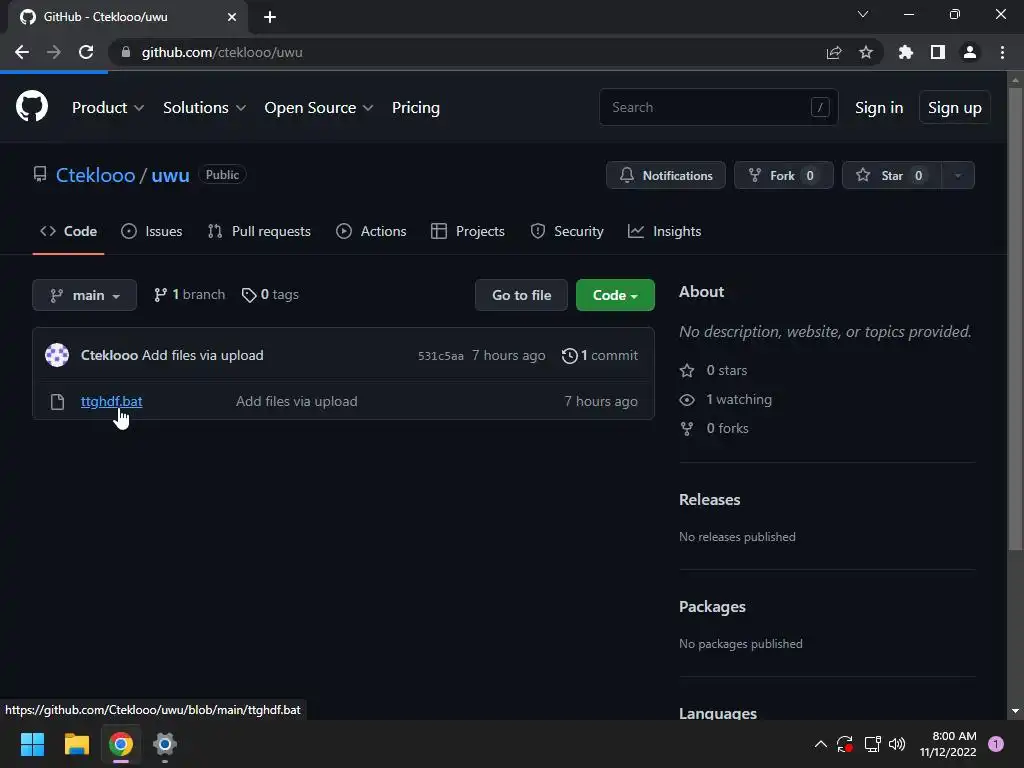This screenshot has width=1024, height=768.
Task: Expand the Solutions menu
Action: tap(204, 108)
